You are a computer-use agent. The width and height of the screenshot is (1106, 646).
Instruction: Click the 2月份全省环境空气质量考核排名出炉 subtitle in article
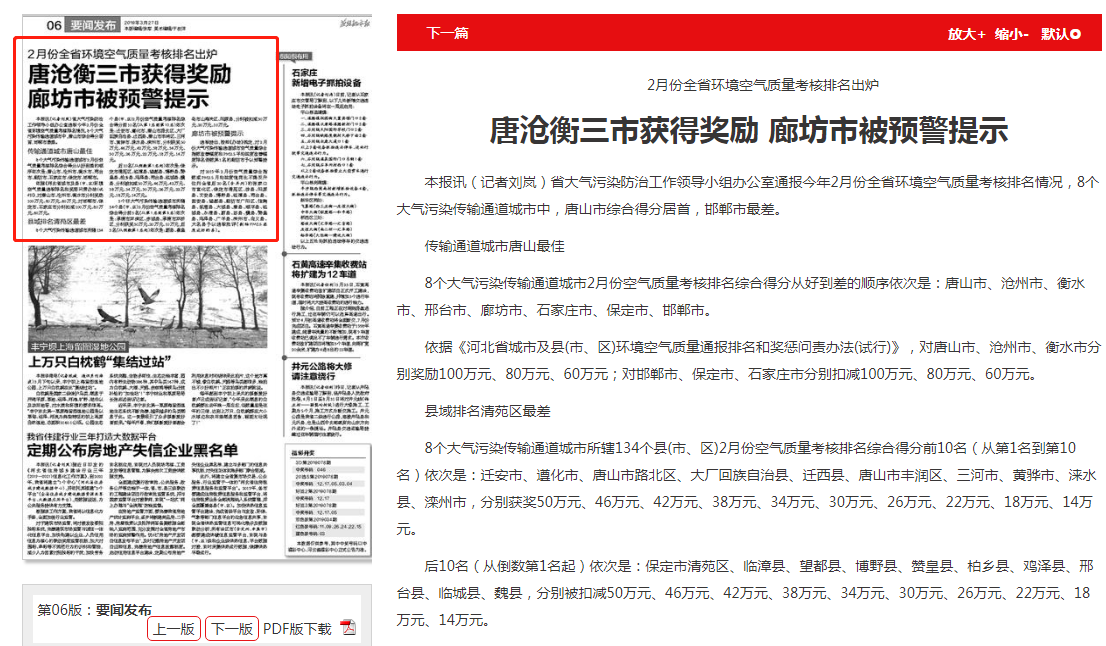pyautogui.click(x=748, y=85)
